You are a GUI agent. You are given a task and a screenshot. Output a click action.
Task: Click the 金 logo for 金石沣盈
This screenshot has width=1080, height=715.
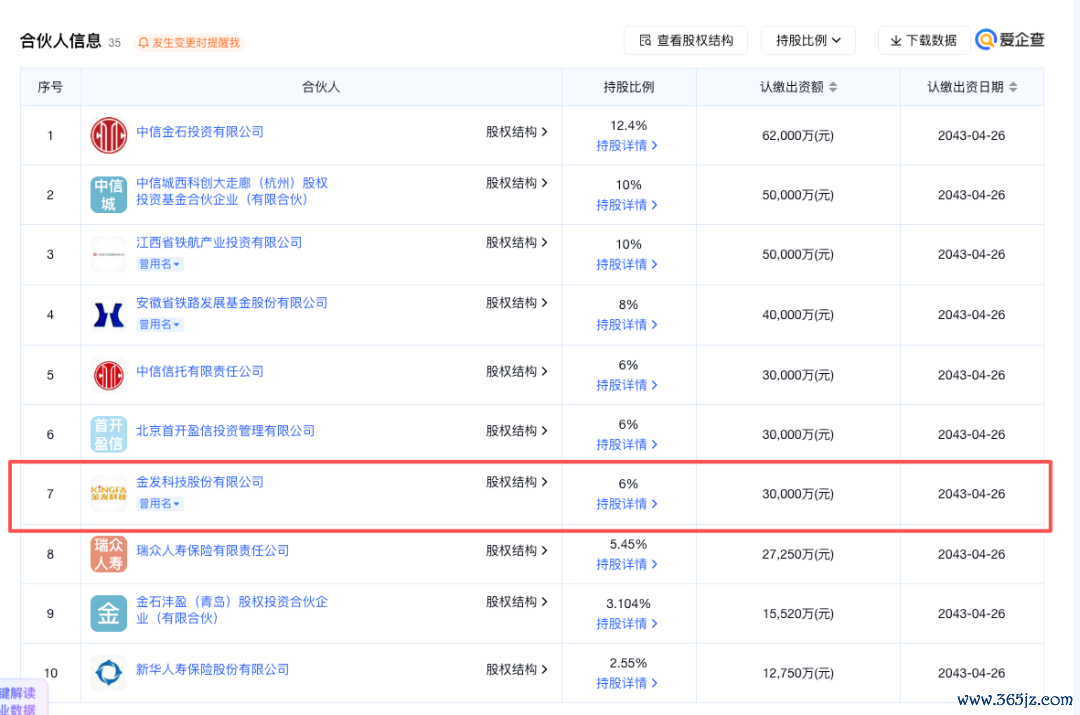[109, 613]
